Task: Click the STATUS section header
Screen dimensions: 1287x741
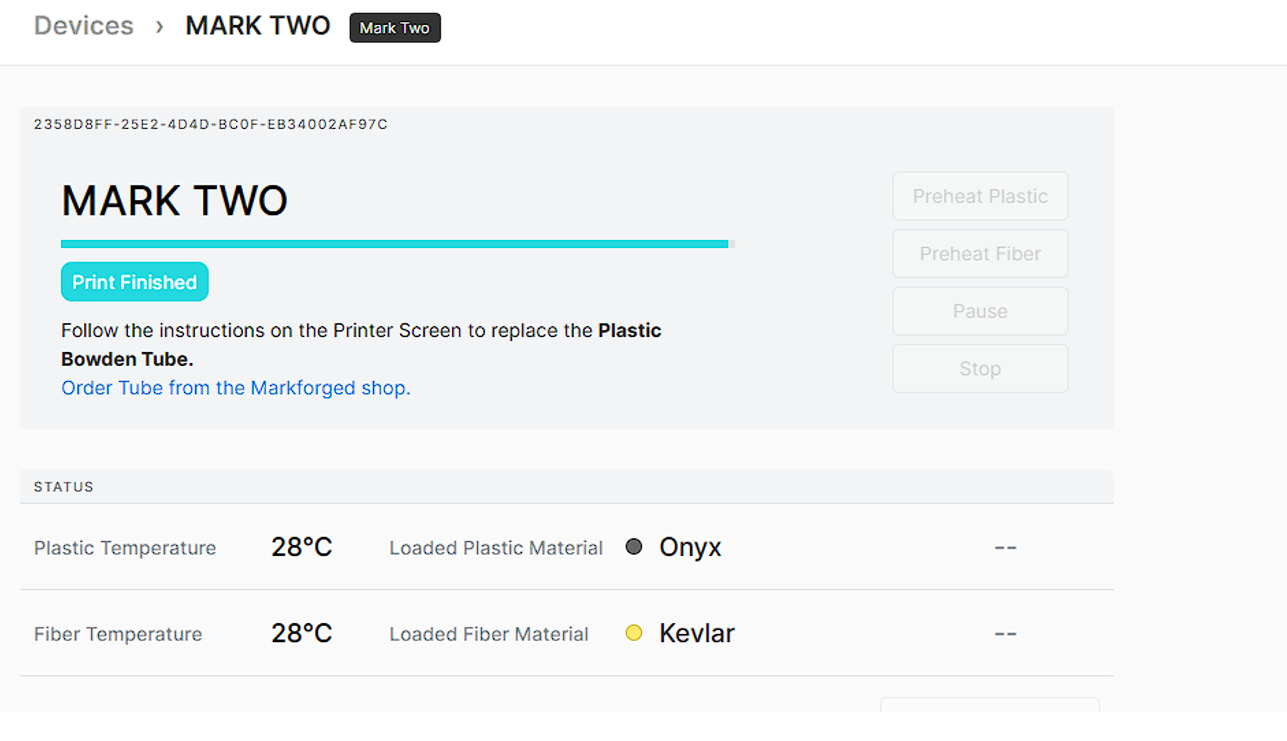Action: point(63,487)
